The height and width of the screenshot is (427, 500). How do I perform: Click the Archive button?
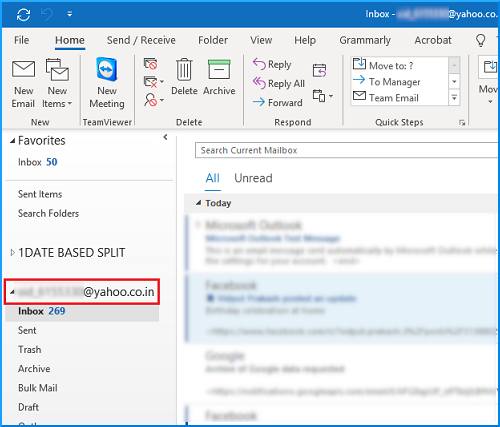(x=219, y=77)
